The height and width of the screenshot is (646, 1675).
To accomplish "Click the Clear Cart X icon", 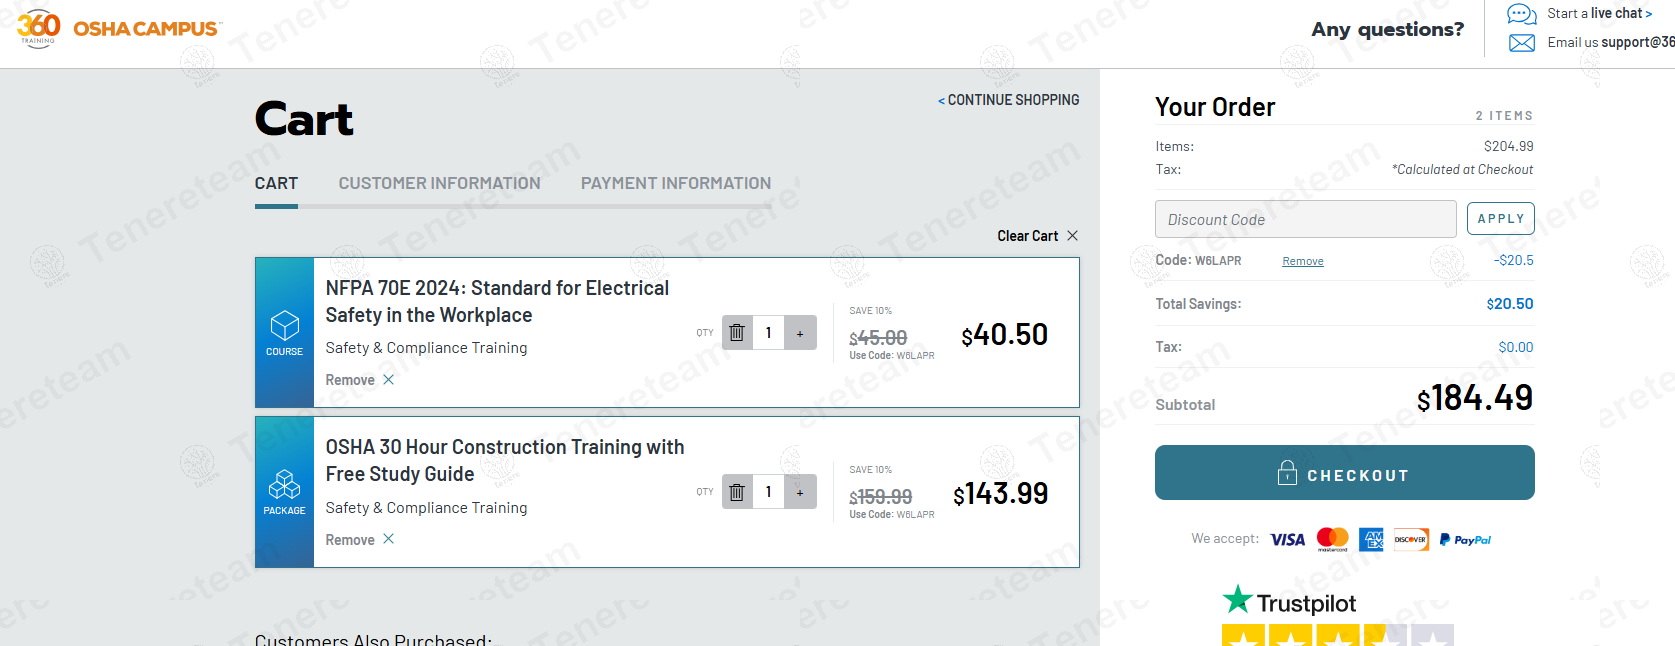I will (x=1072, y=236).
